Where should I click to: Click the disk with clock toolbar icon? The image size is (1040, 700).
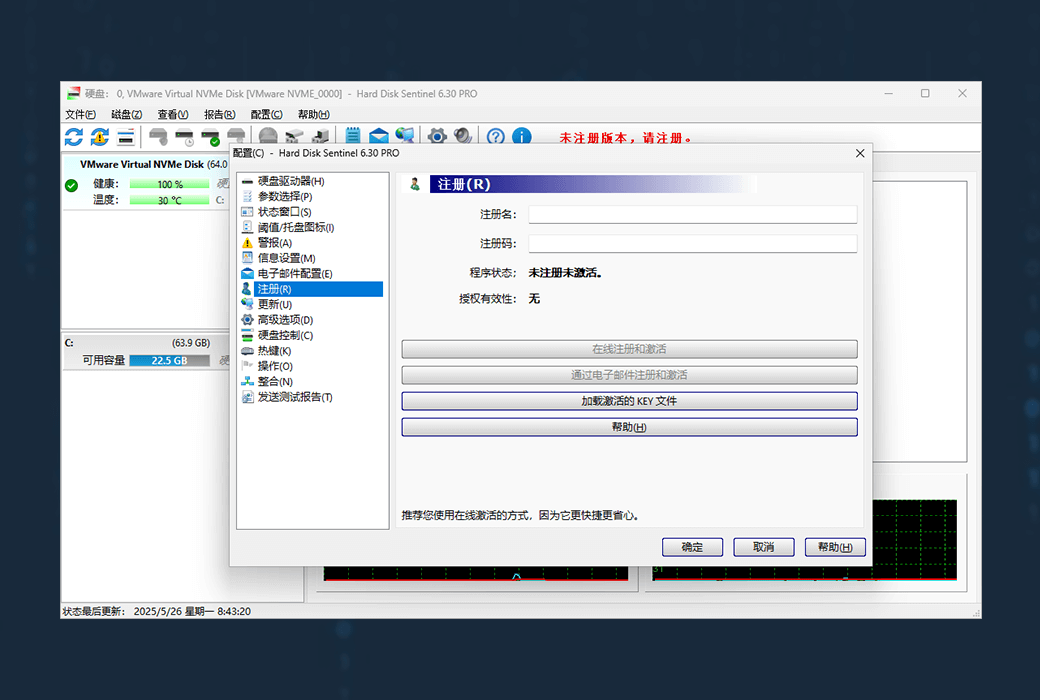(x=184, y=137)
